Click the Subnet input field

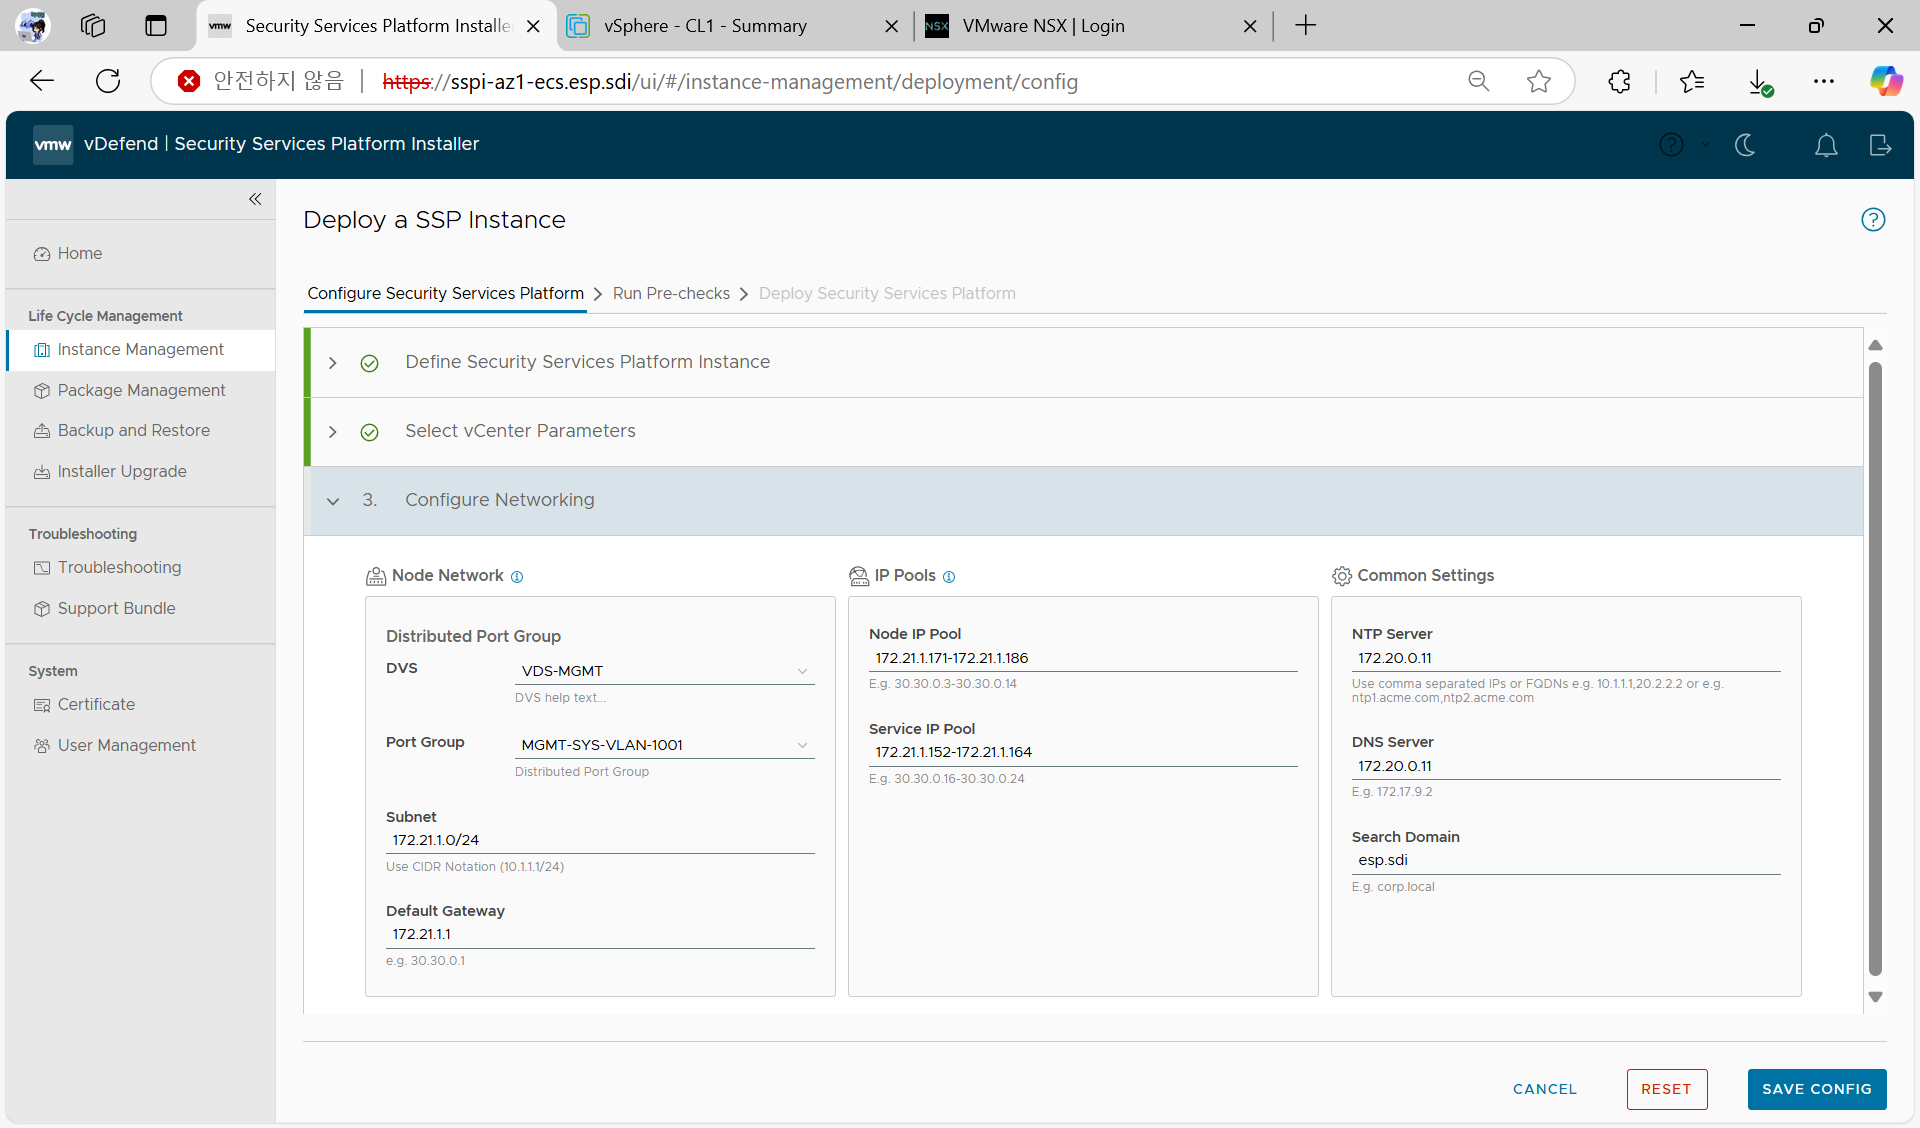click(x=600, y=841)
